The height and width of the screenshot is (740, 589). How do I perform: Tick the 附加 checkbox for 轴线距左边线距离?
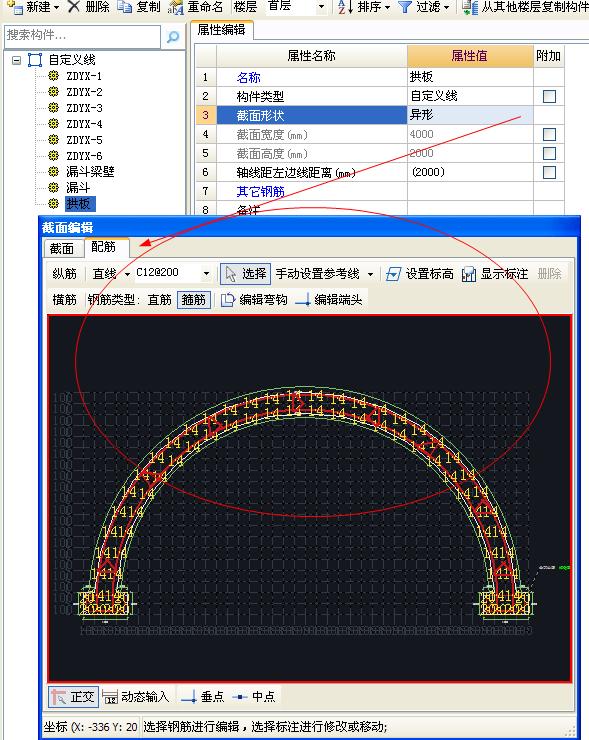549,172
